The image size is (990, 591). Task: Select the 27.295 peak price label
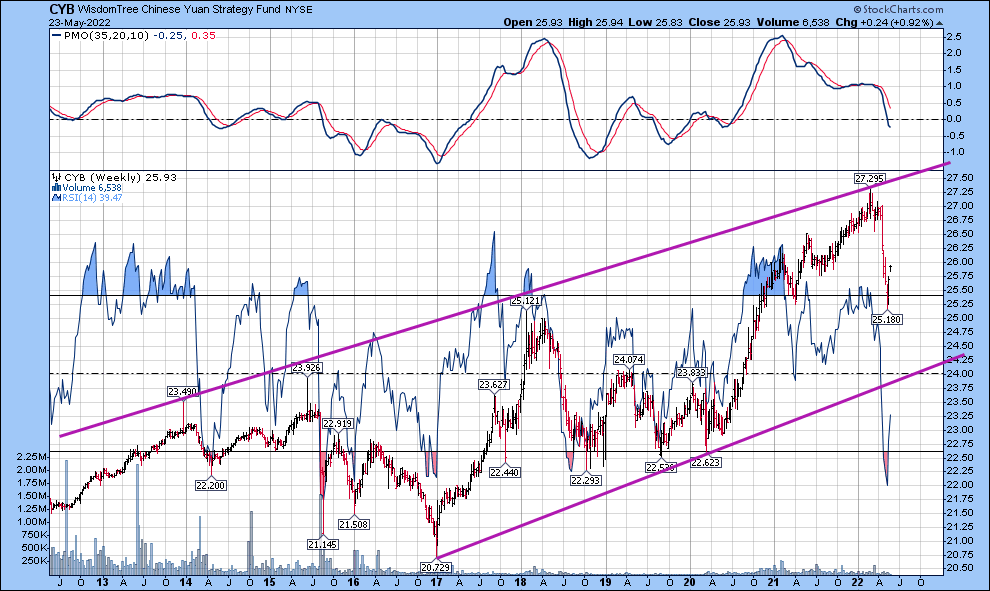point(869,178)
